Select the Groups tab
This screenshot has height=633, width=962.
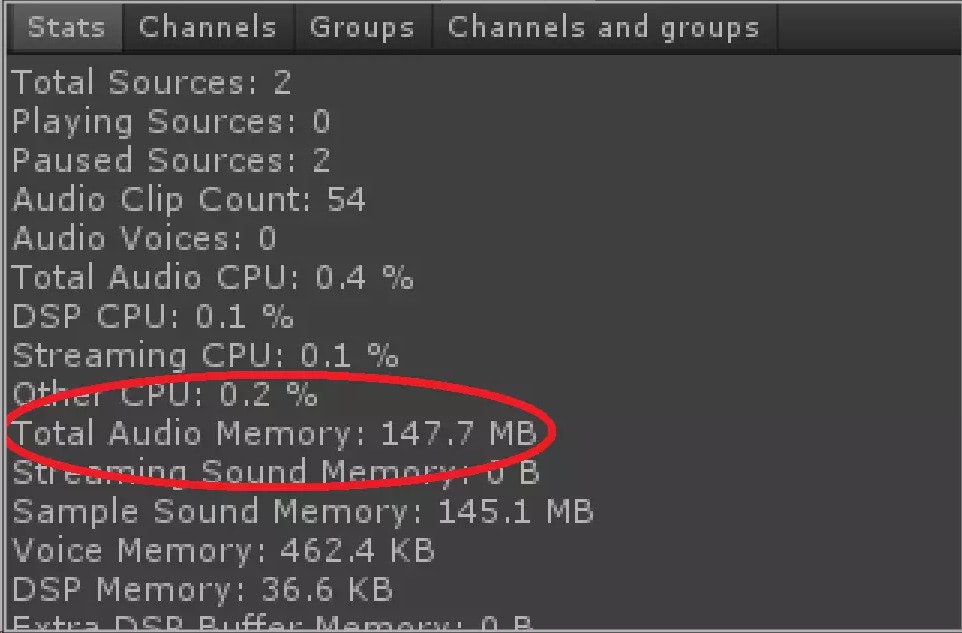pos(361,27)
